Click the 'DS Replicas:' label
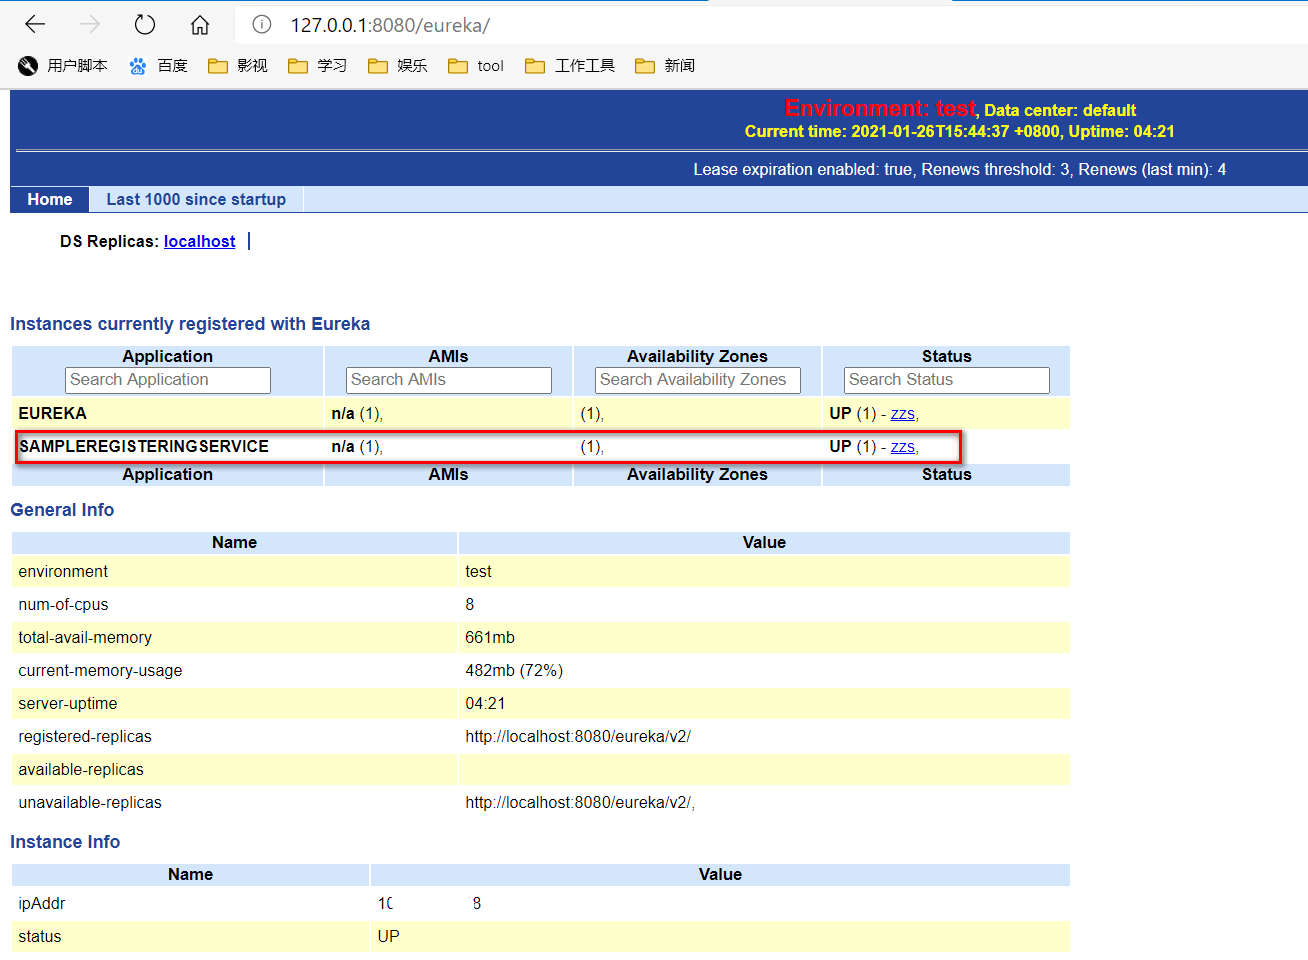The height and width of the screenshot is (960, 1308). 109,241
